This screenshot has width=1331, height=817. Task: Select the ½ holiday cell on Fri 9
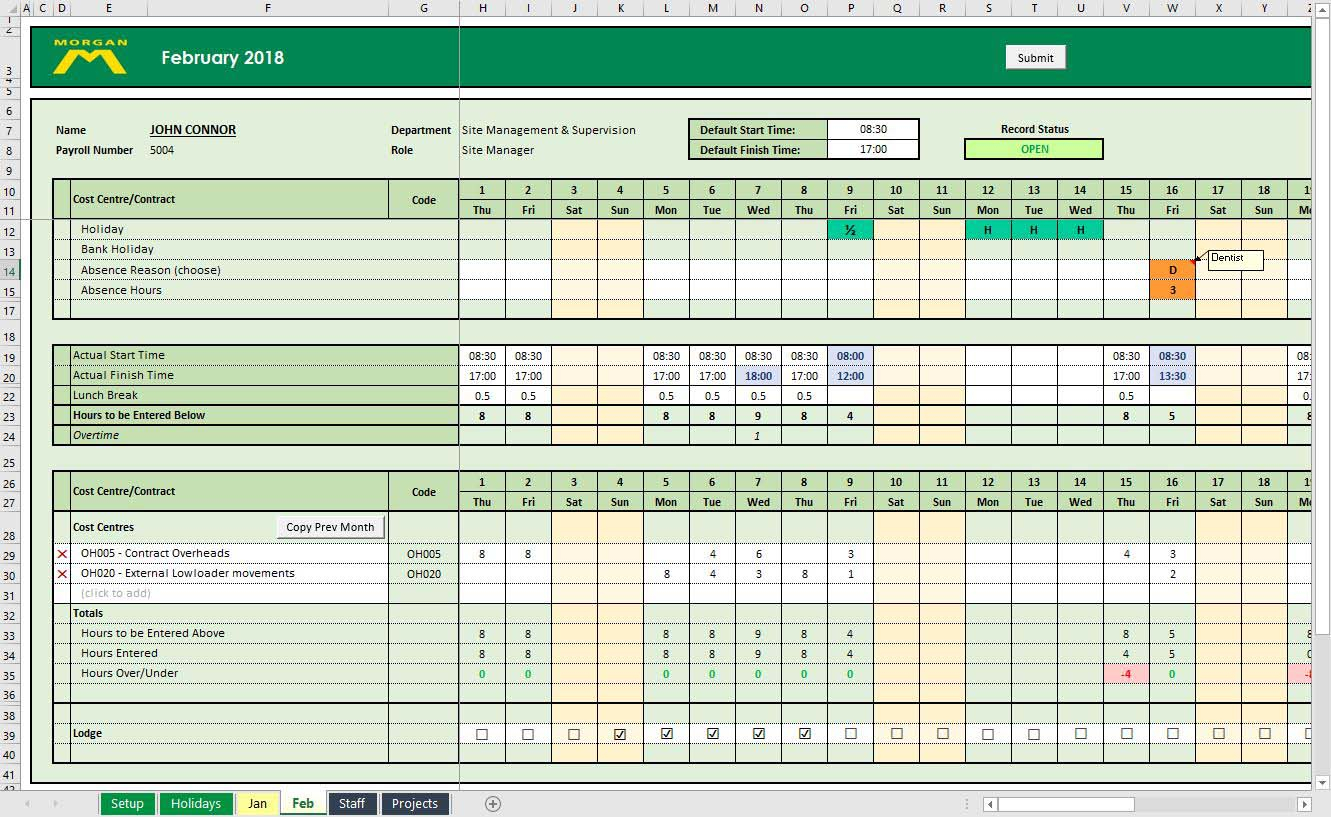click(850, 230)
